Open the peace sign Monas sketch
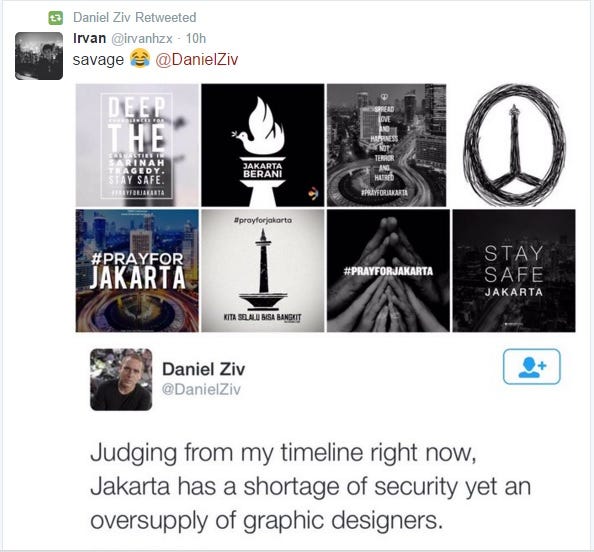Screen dimensions: 594x552 [514, 145]
